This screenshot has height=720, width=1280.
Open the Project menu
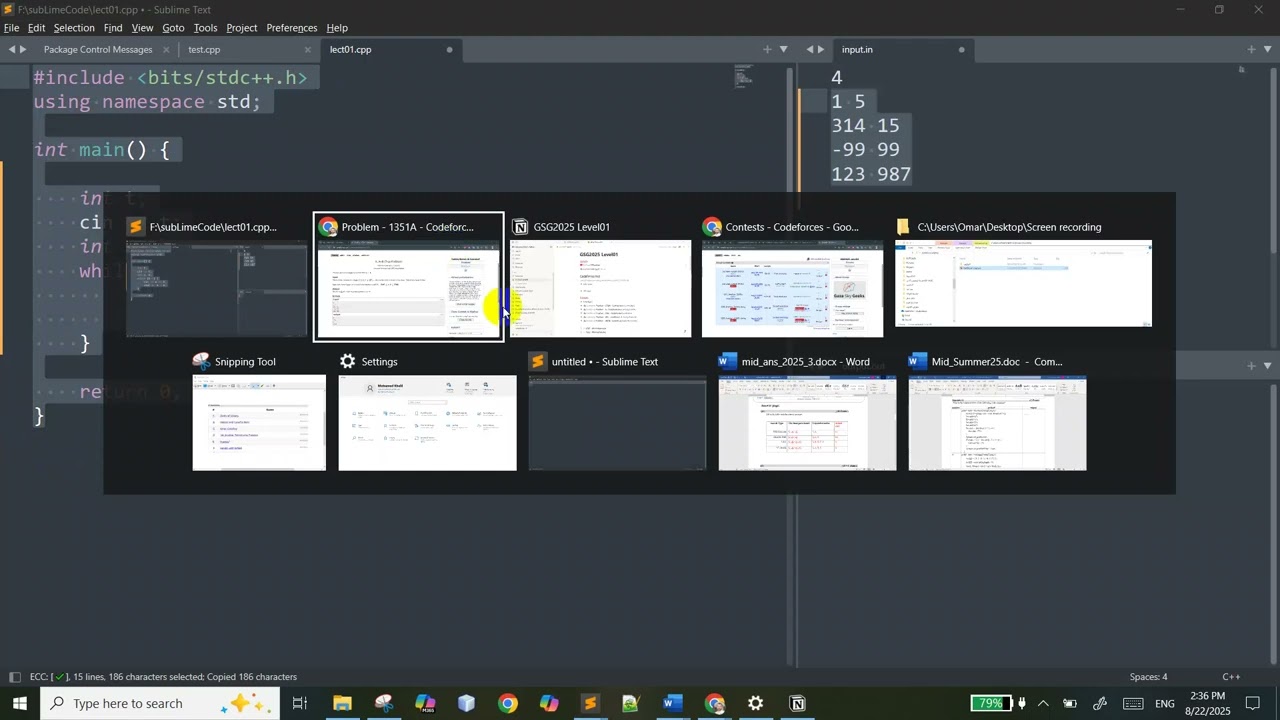(x=242, y=28)
